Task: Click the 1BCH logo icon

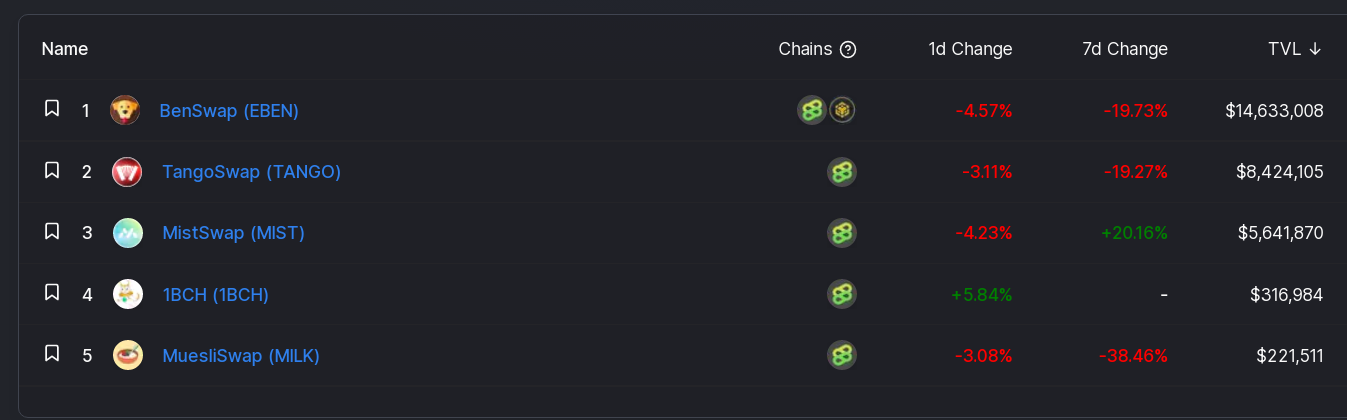Action: click(127, 294)
